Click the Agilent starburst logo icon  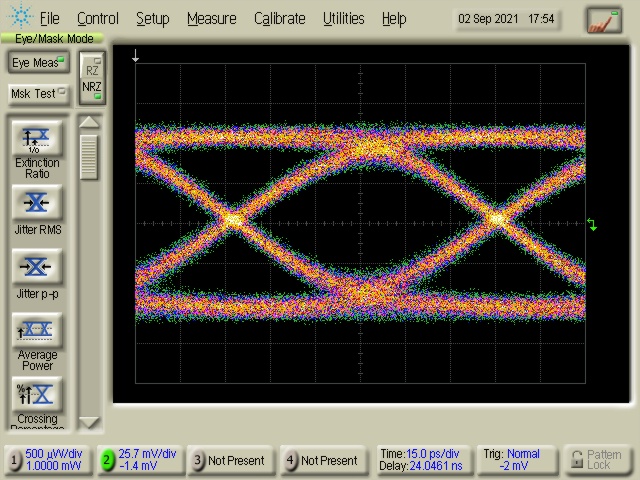[19, 17]
